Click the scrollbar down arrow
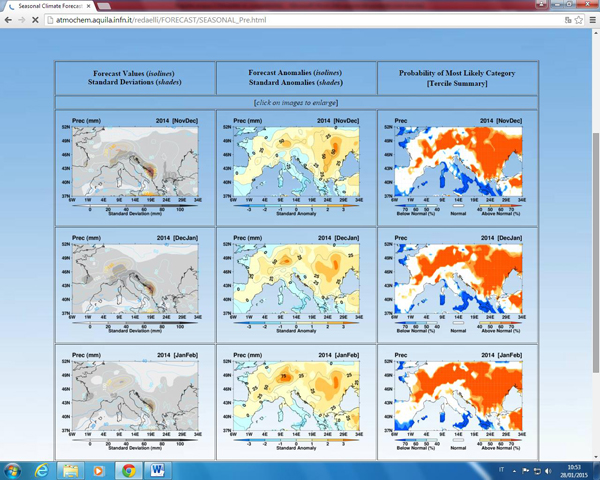600x480 pixels. pyautogui.click(x=596, y=457)
